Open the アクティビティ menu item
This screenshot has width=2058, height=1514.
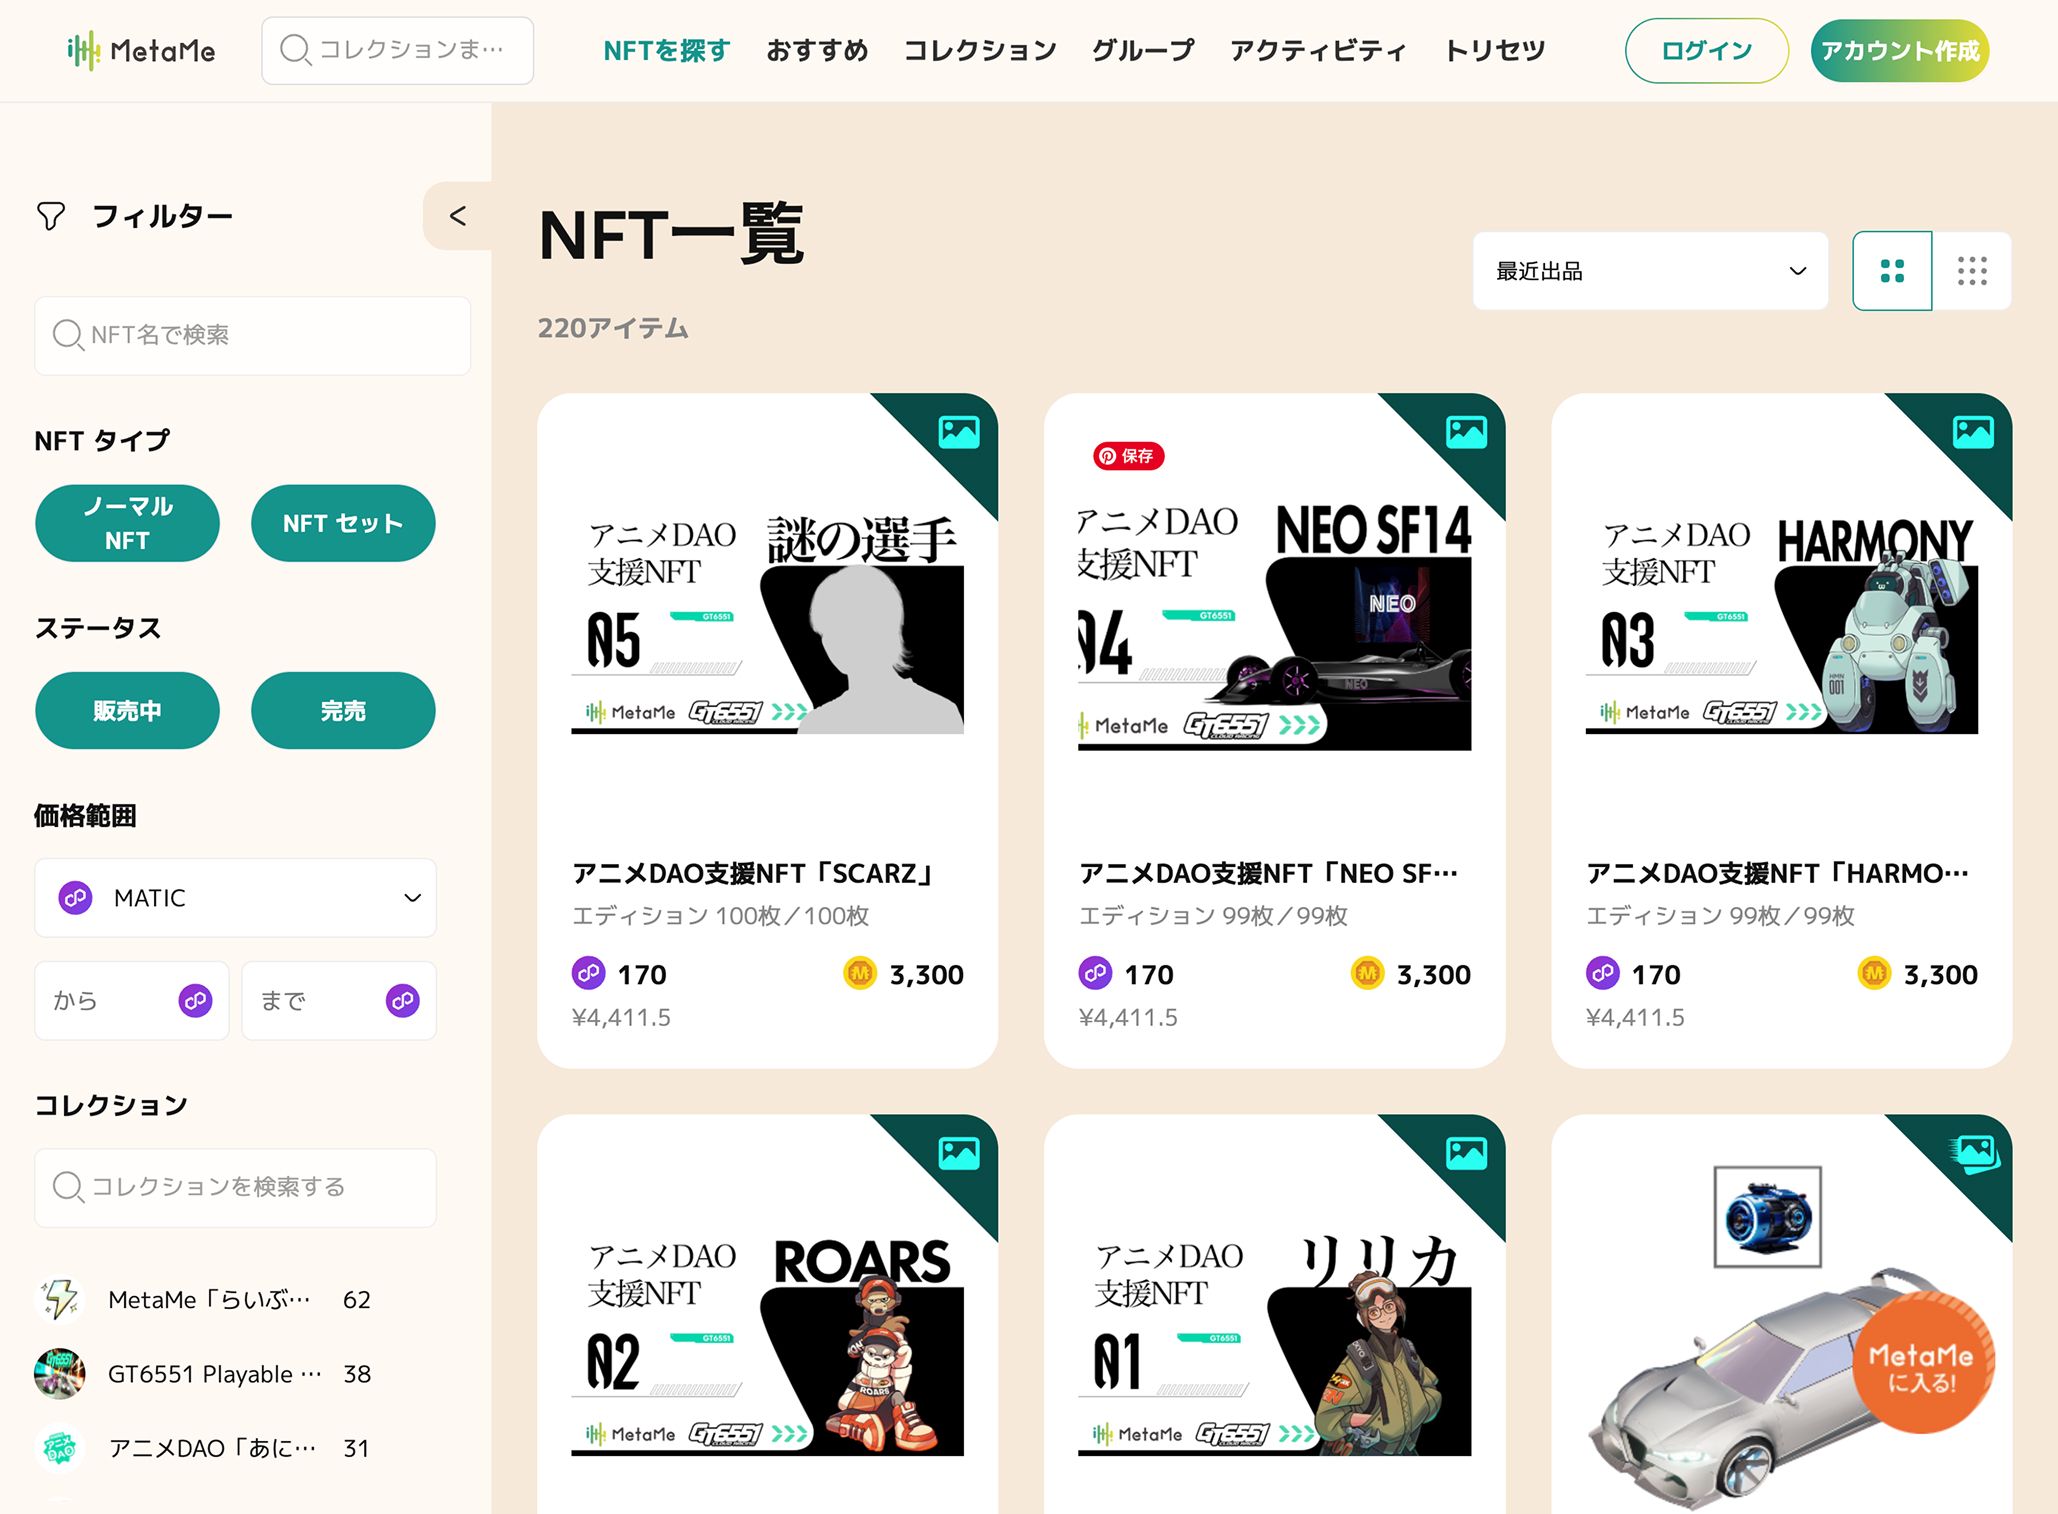click(x=1319, y=51)
